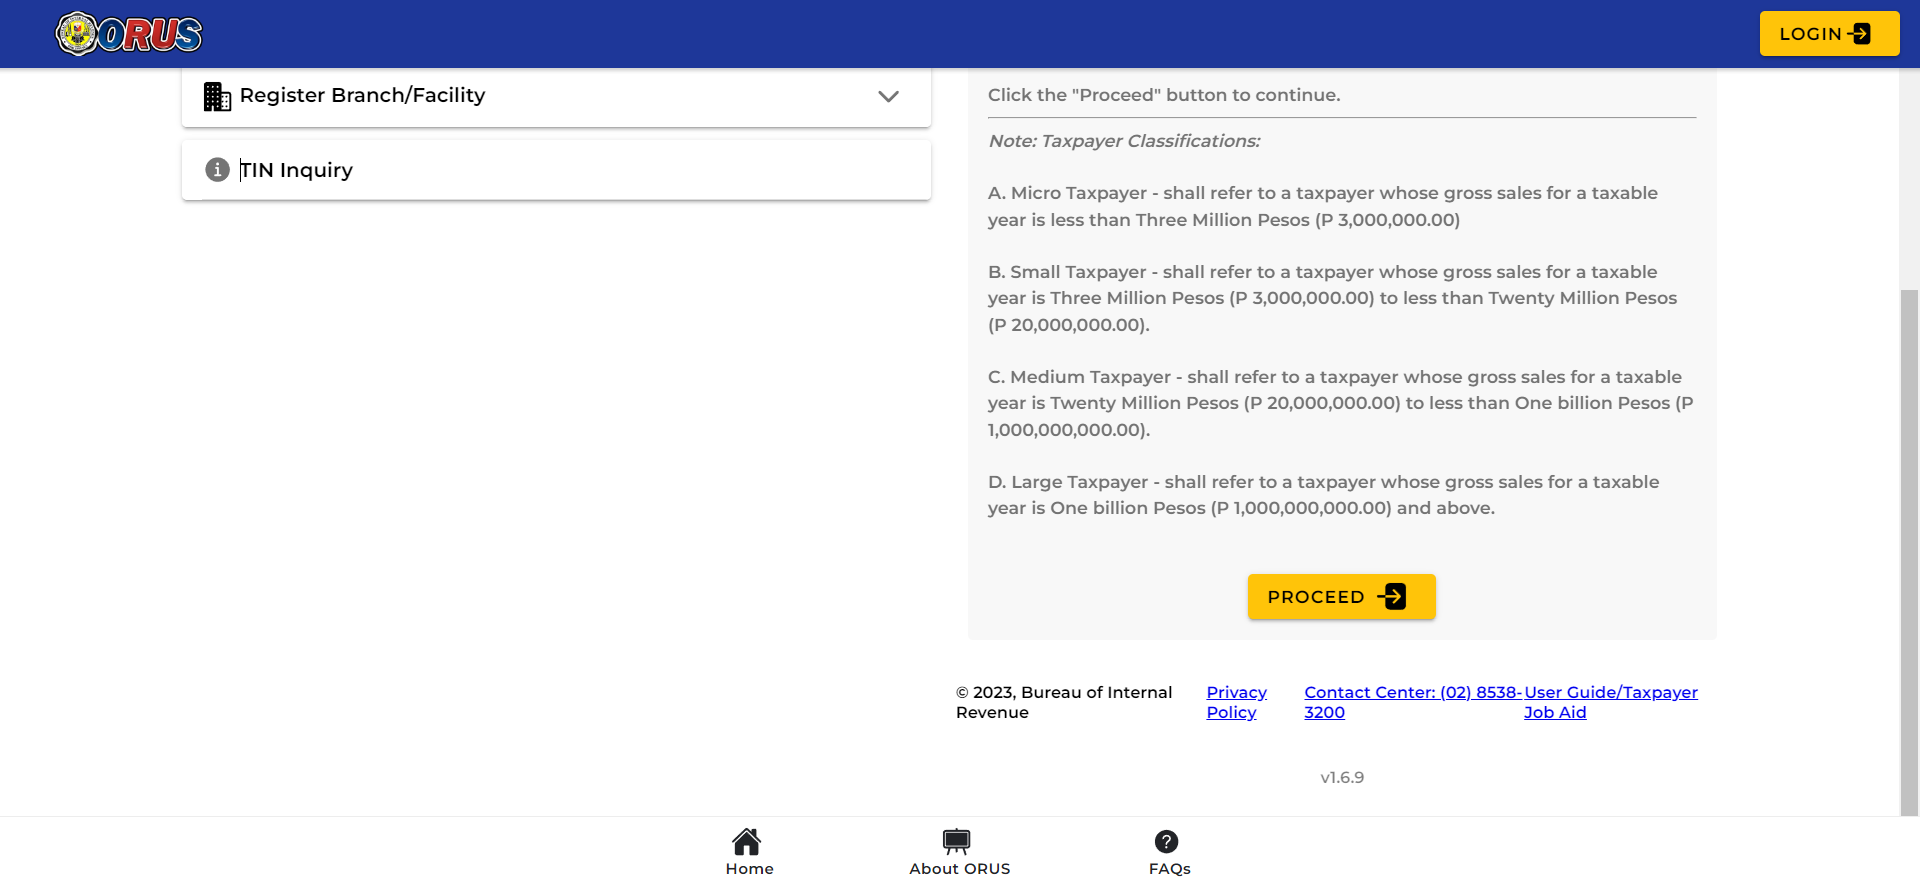Click the arrow icon on the PROCEED button
Screen dimensions: 1920x882
coord(1392,597)
